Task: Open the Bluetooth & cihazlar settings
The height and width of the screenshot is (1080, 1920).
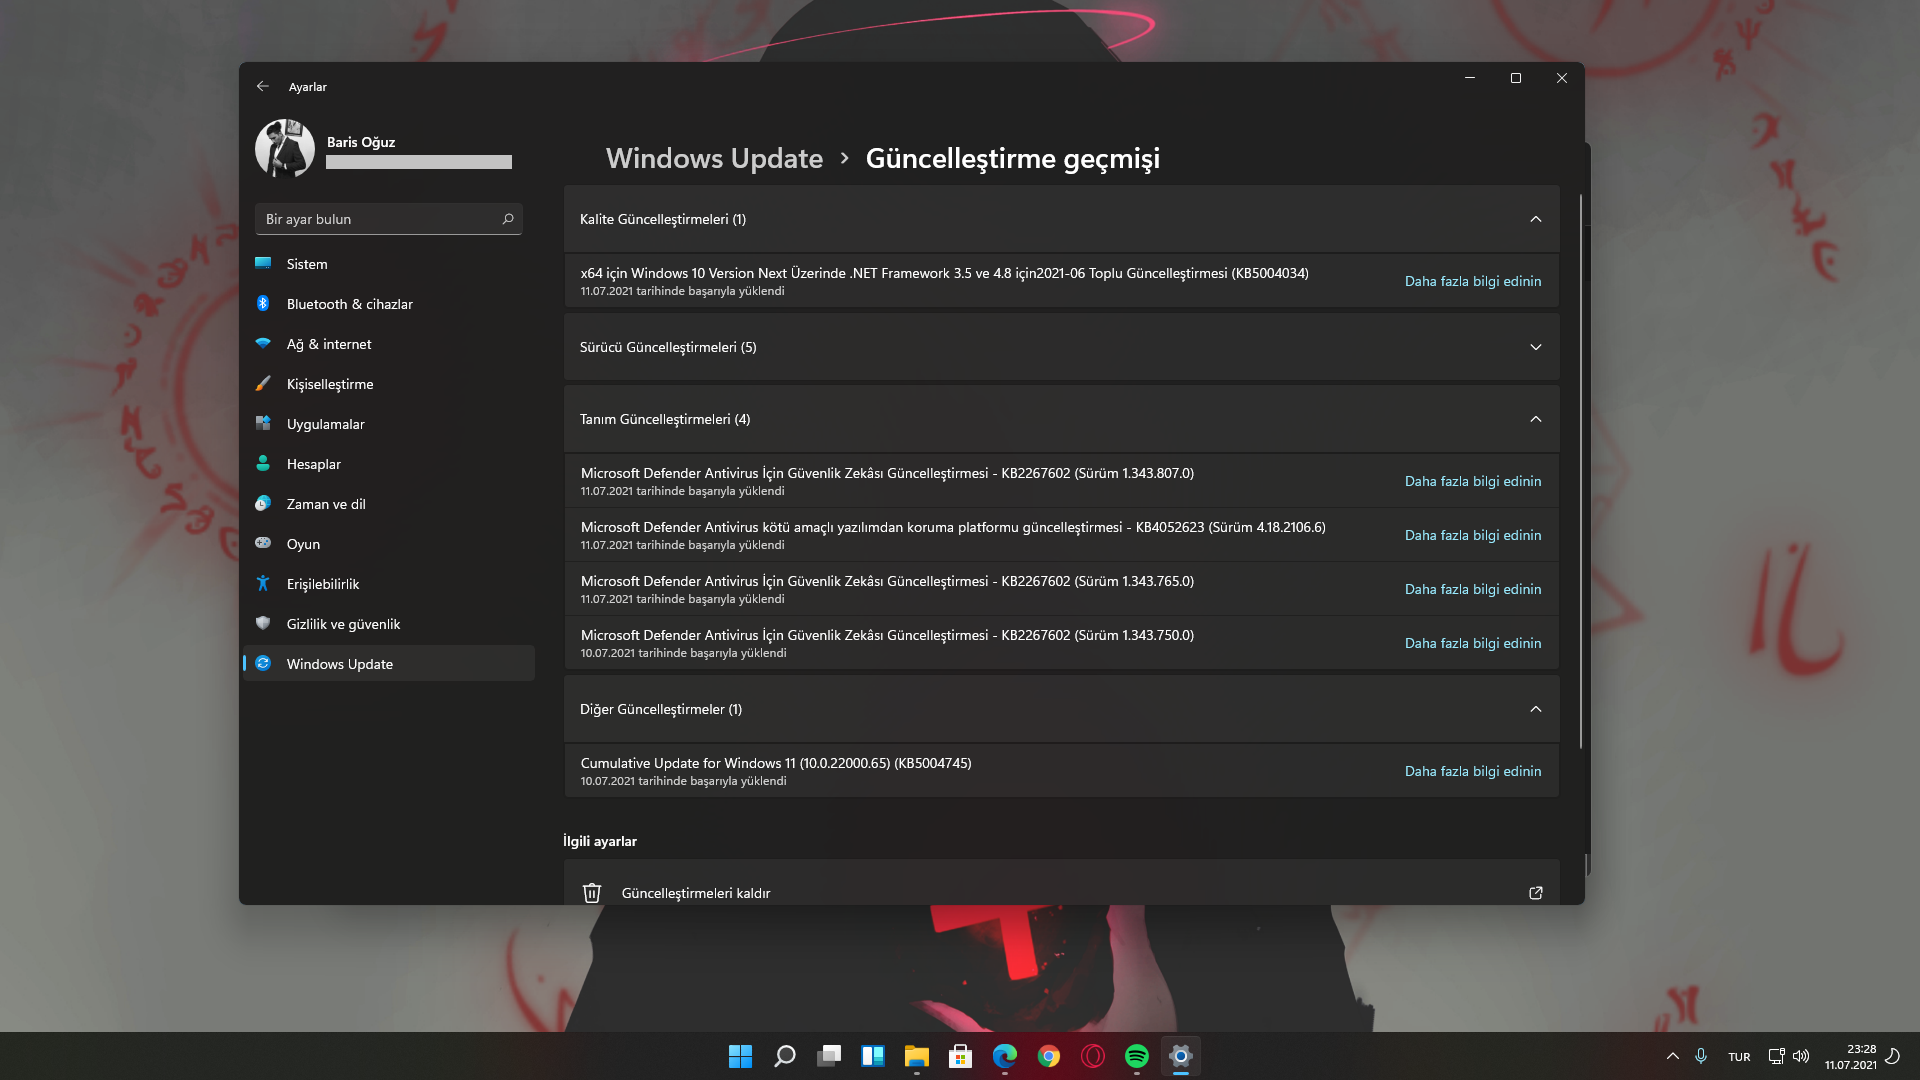Action: (349, 304)
